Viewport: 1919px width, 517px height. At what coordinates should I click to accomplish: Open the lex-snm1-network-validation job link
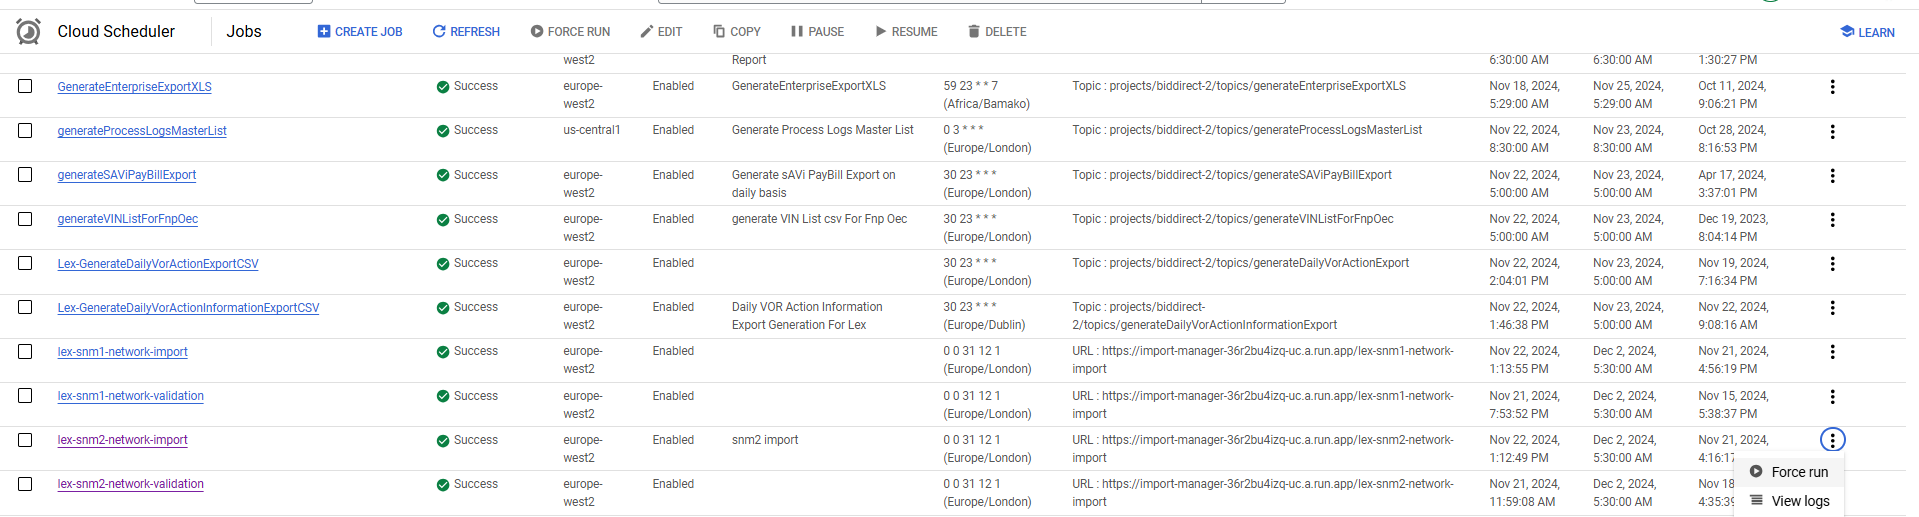pyautogui.click(x=130, y=396)
